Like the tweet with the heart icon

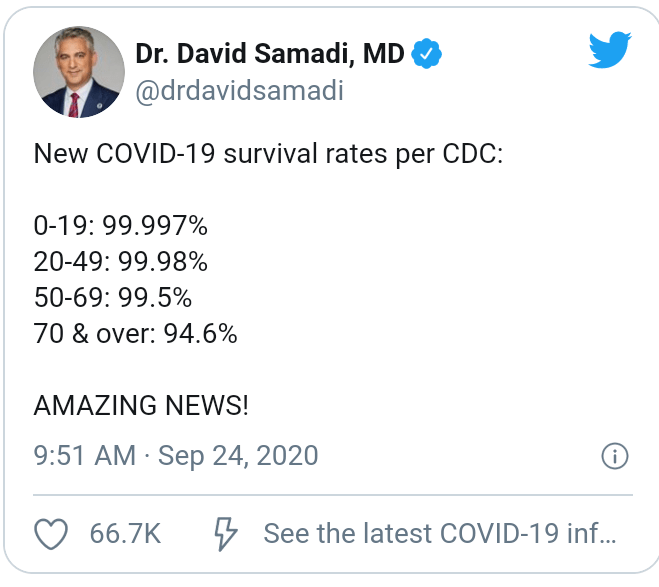51,534
